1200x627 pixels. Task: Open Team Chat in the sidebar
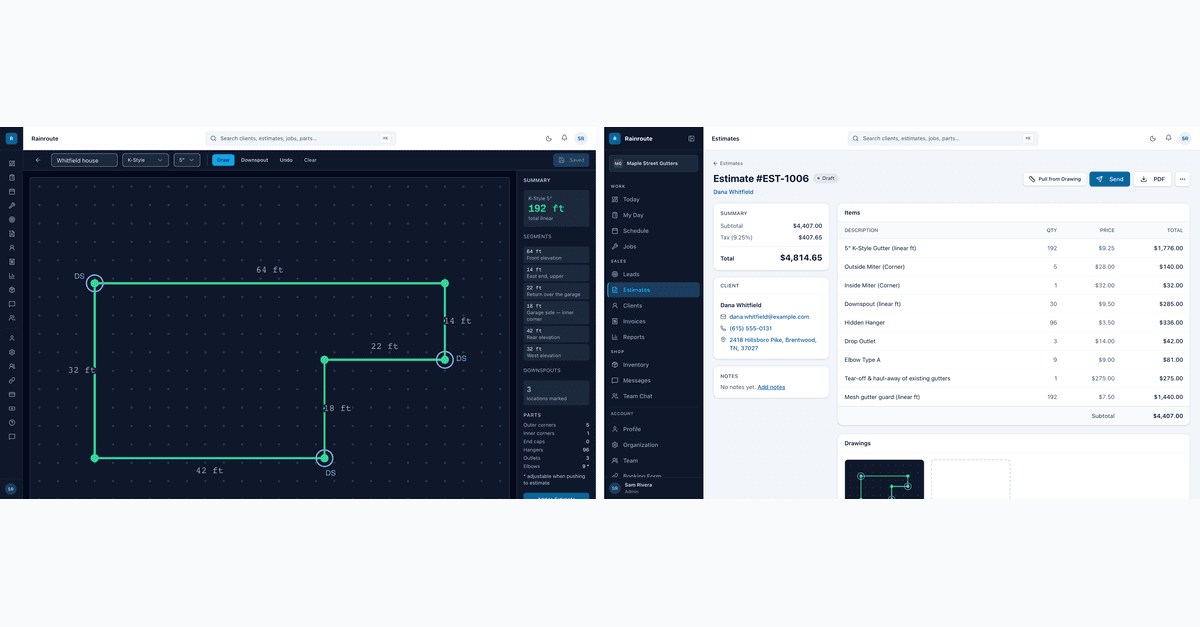653,396
